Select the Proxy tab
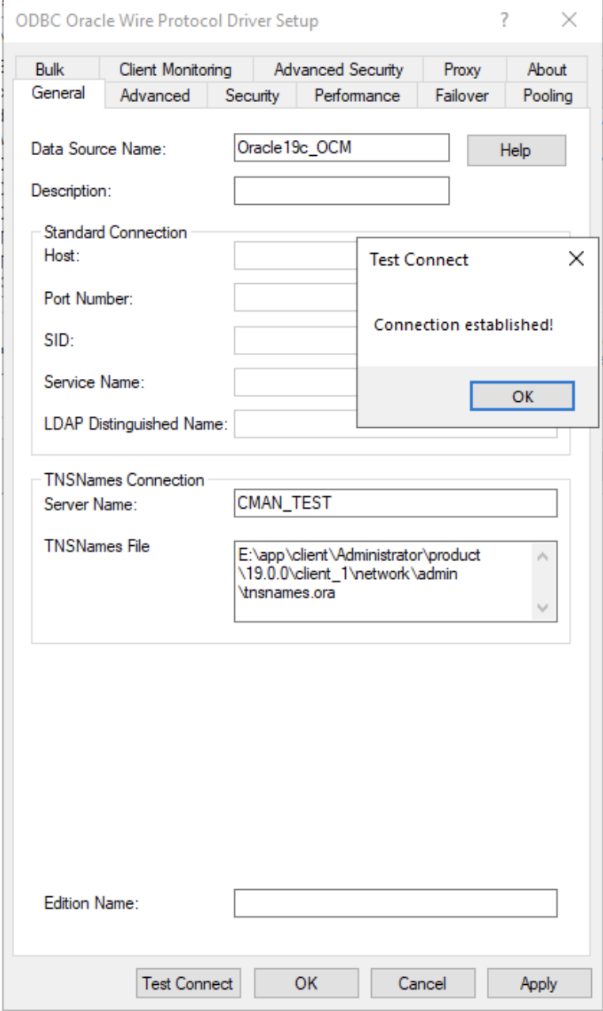This screenshot has width=603, height=1011. 462,69
